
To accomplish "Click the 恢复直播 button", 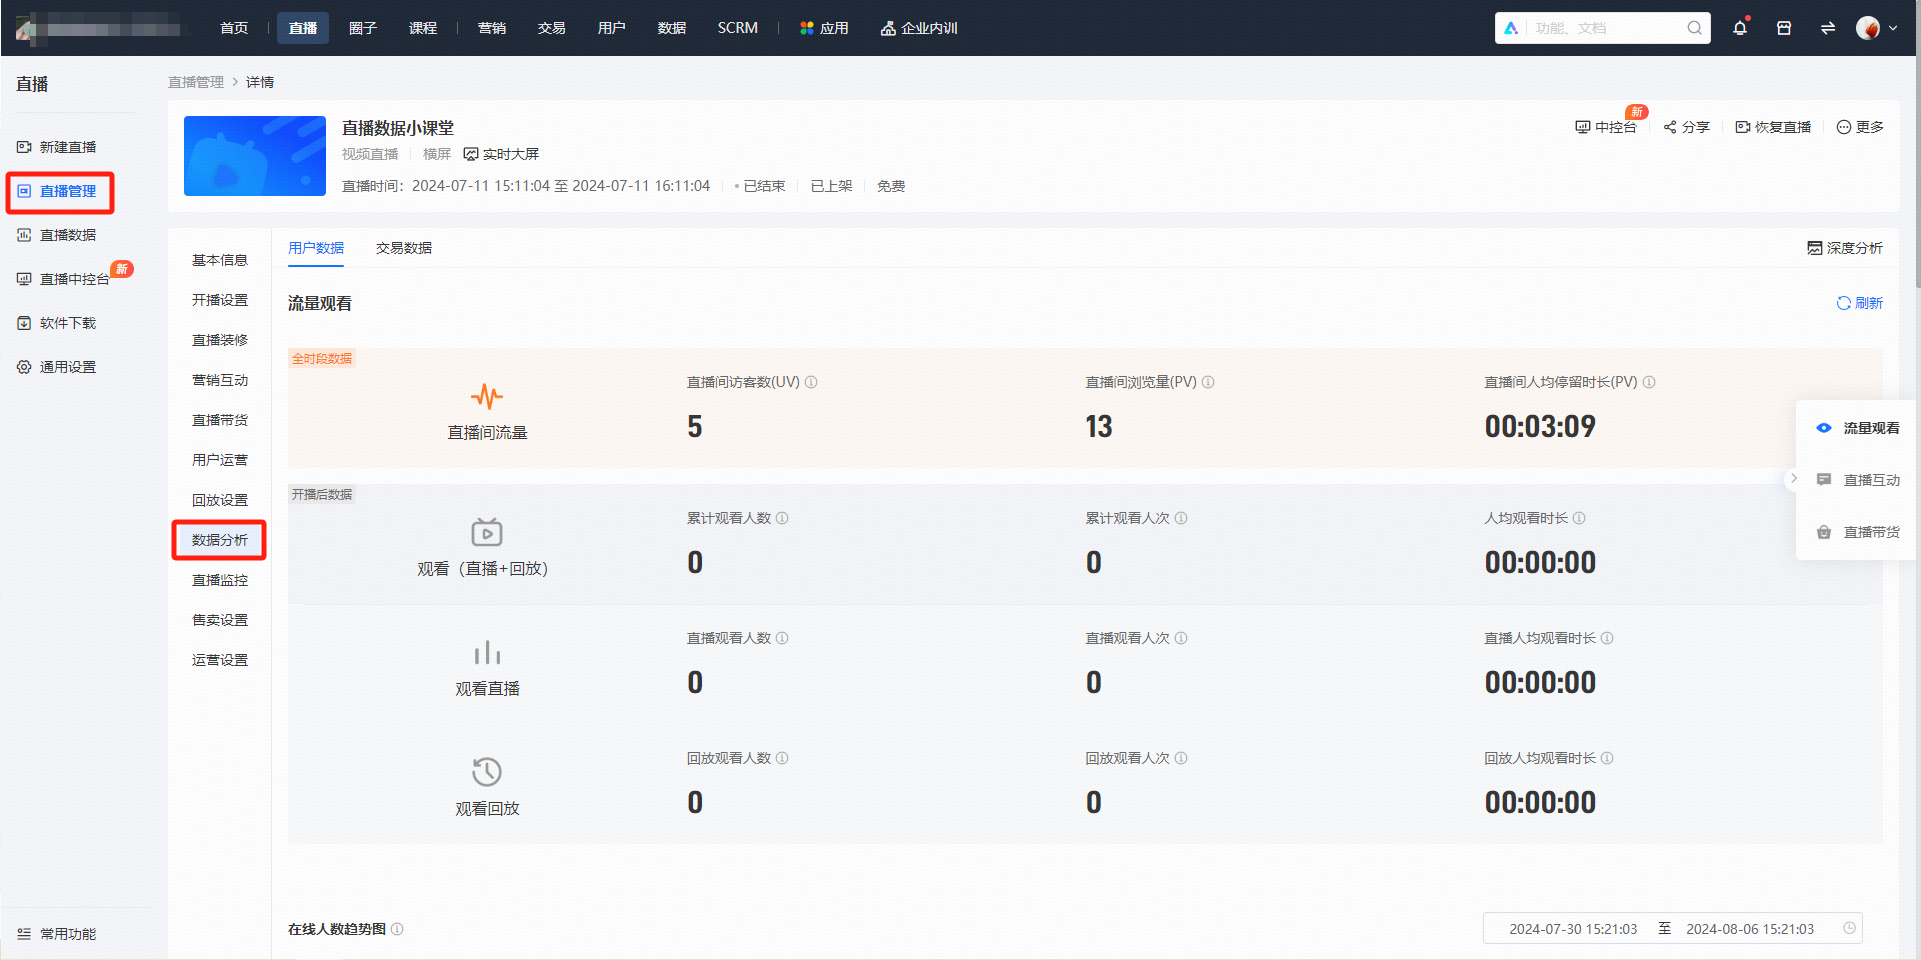I will click(1774, 127).
